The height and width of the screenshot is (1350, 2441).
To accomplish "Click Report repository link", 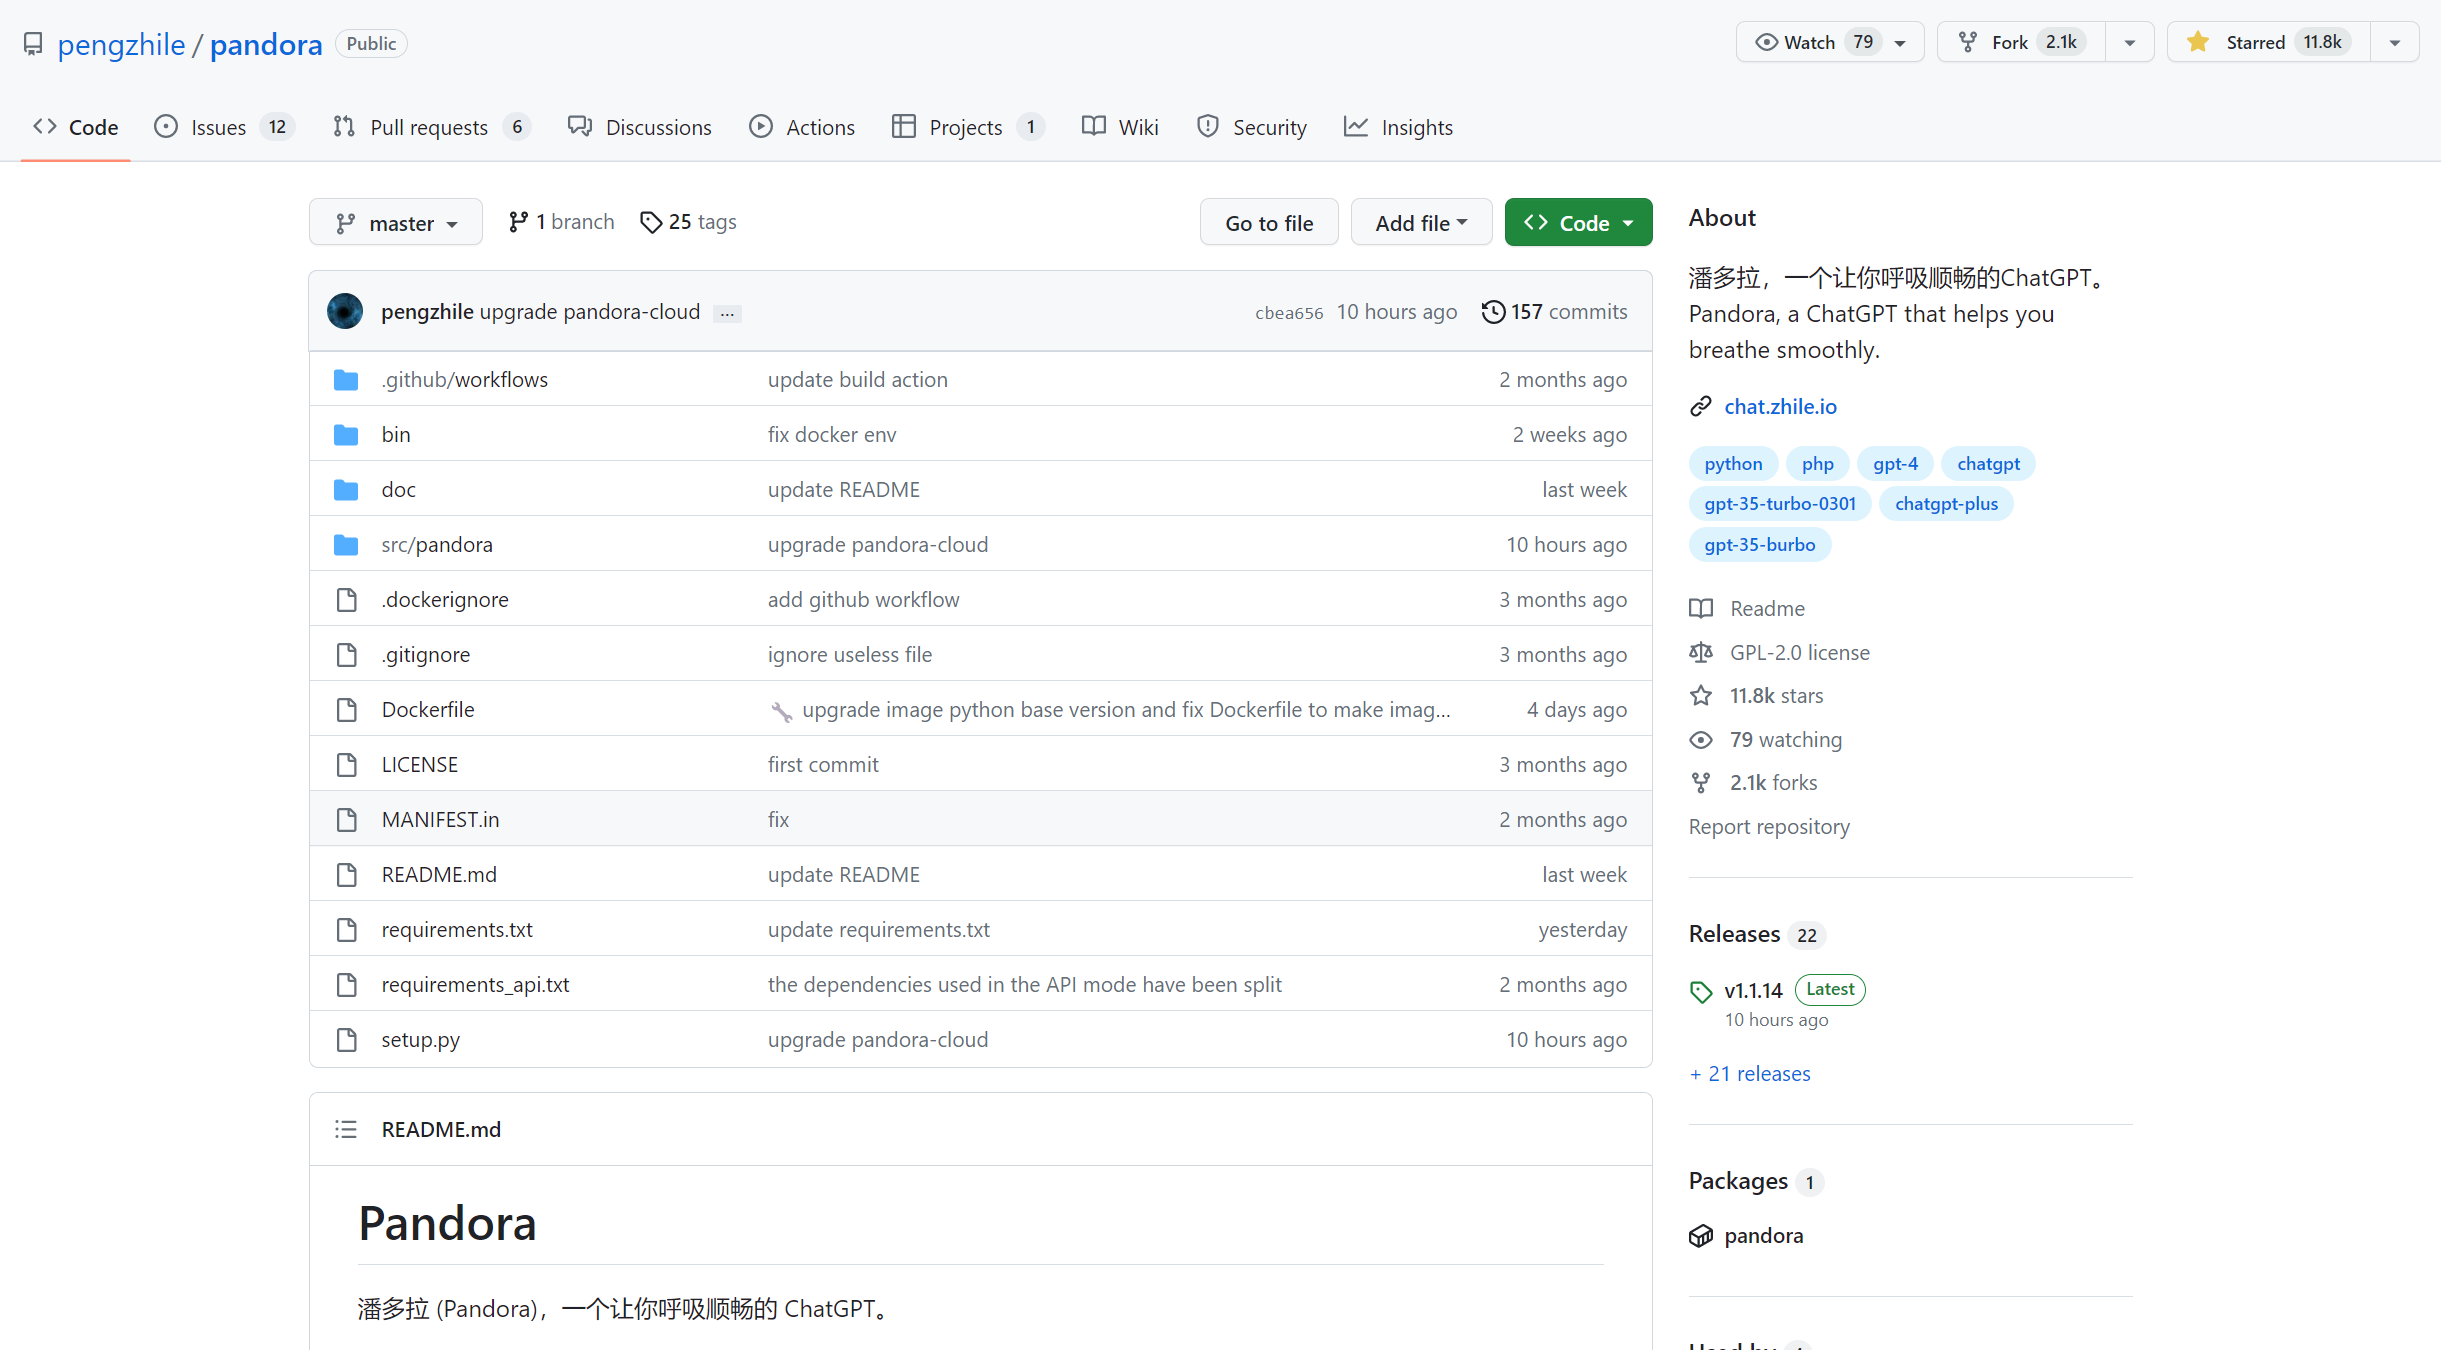I will point(1769,827).
